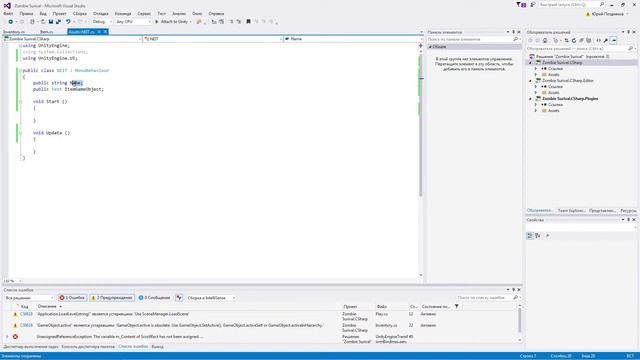This screenshot has height=360, width=640.
Task: Click the Solution Explorer show all files icon
Action: 589,40
